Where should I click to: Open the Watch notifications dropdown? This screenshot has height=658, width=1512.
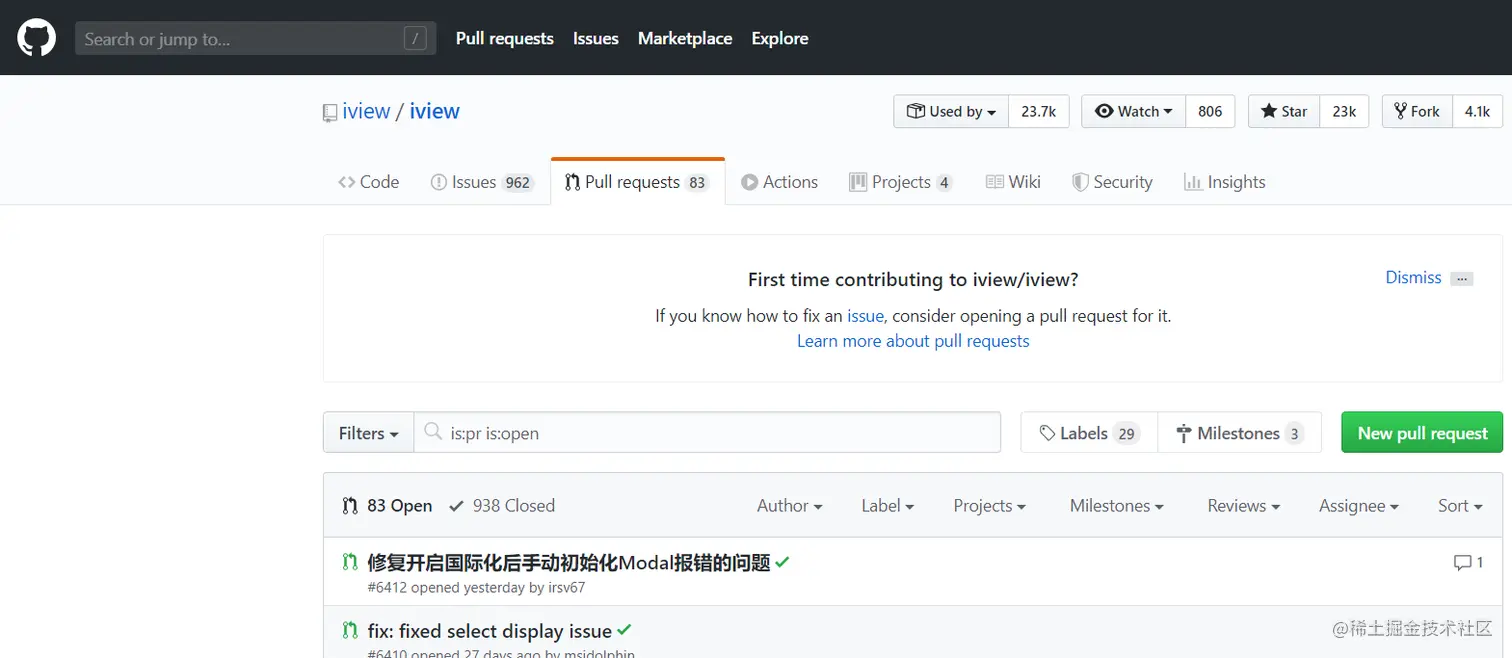tap(1133, 111)
